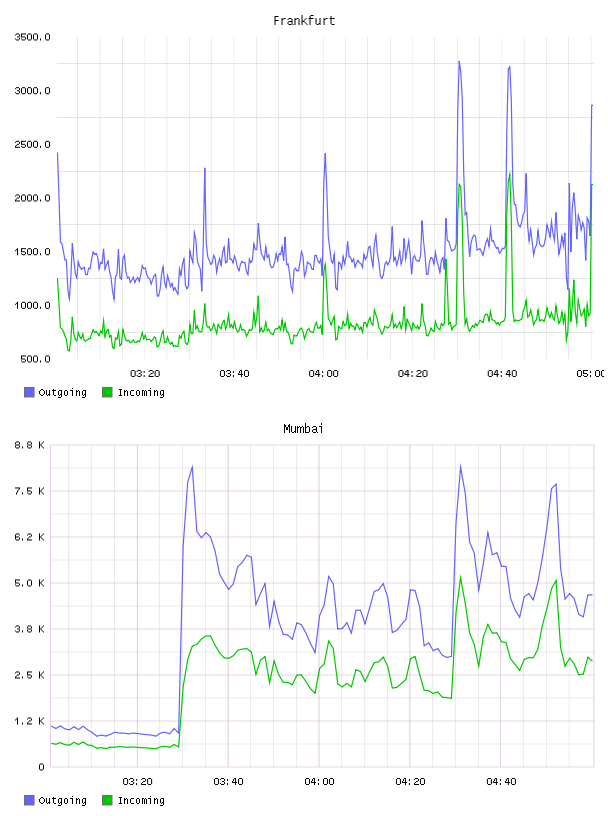The width and height of the screenshot is (608, 816).
Task: Select the Incoming legend label under Mumbai chart
Action: pyautogui.click(x=141, y=800)
